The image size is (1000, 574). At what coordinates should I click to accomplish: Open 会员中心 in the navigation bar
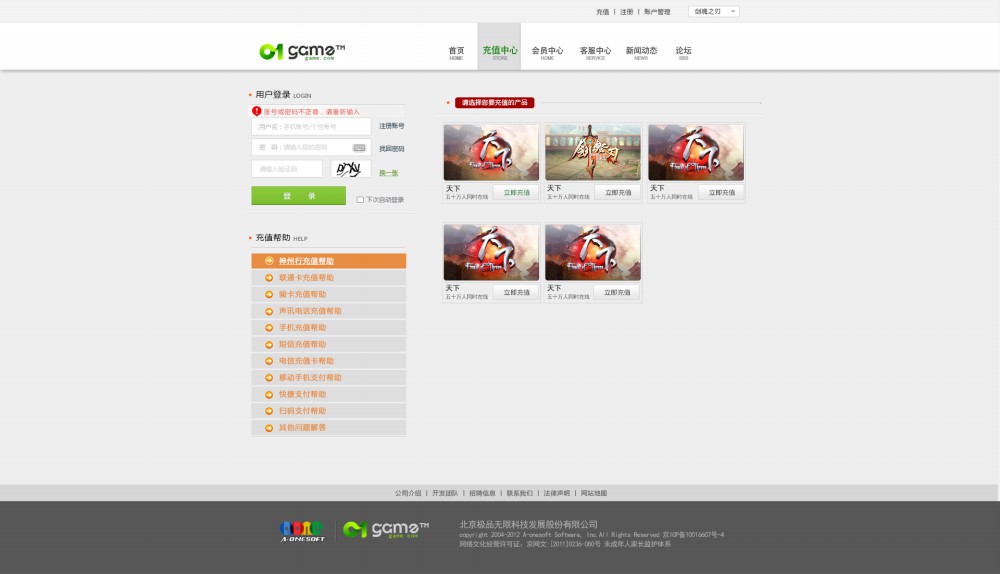[547, 53]
